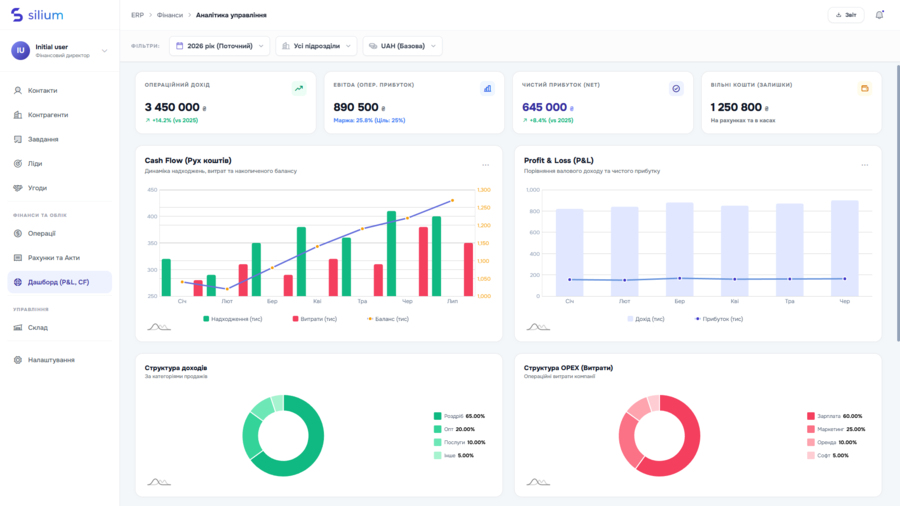Toggle Витрати series in Cash Flow legend

point(315,319)
